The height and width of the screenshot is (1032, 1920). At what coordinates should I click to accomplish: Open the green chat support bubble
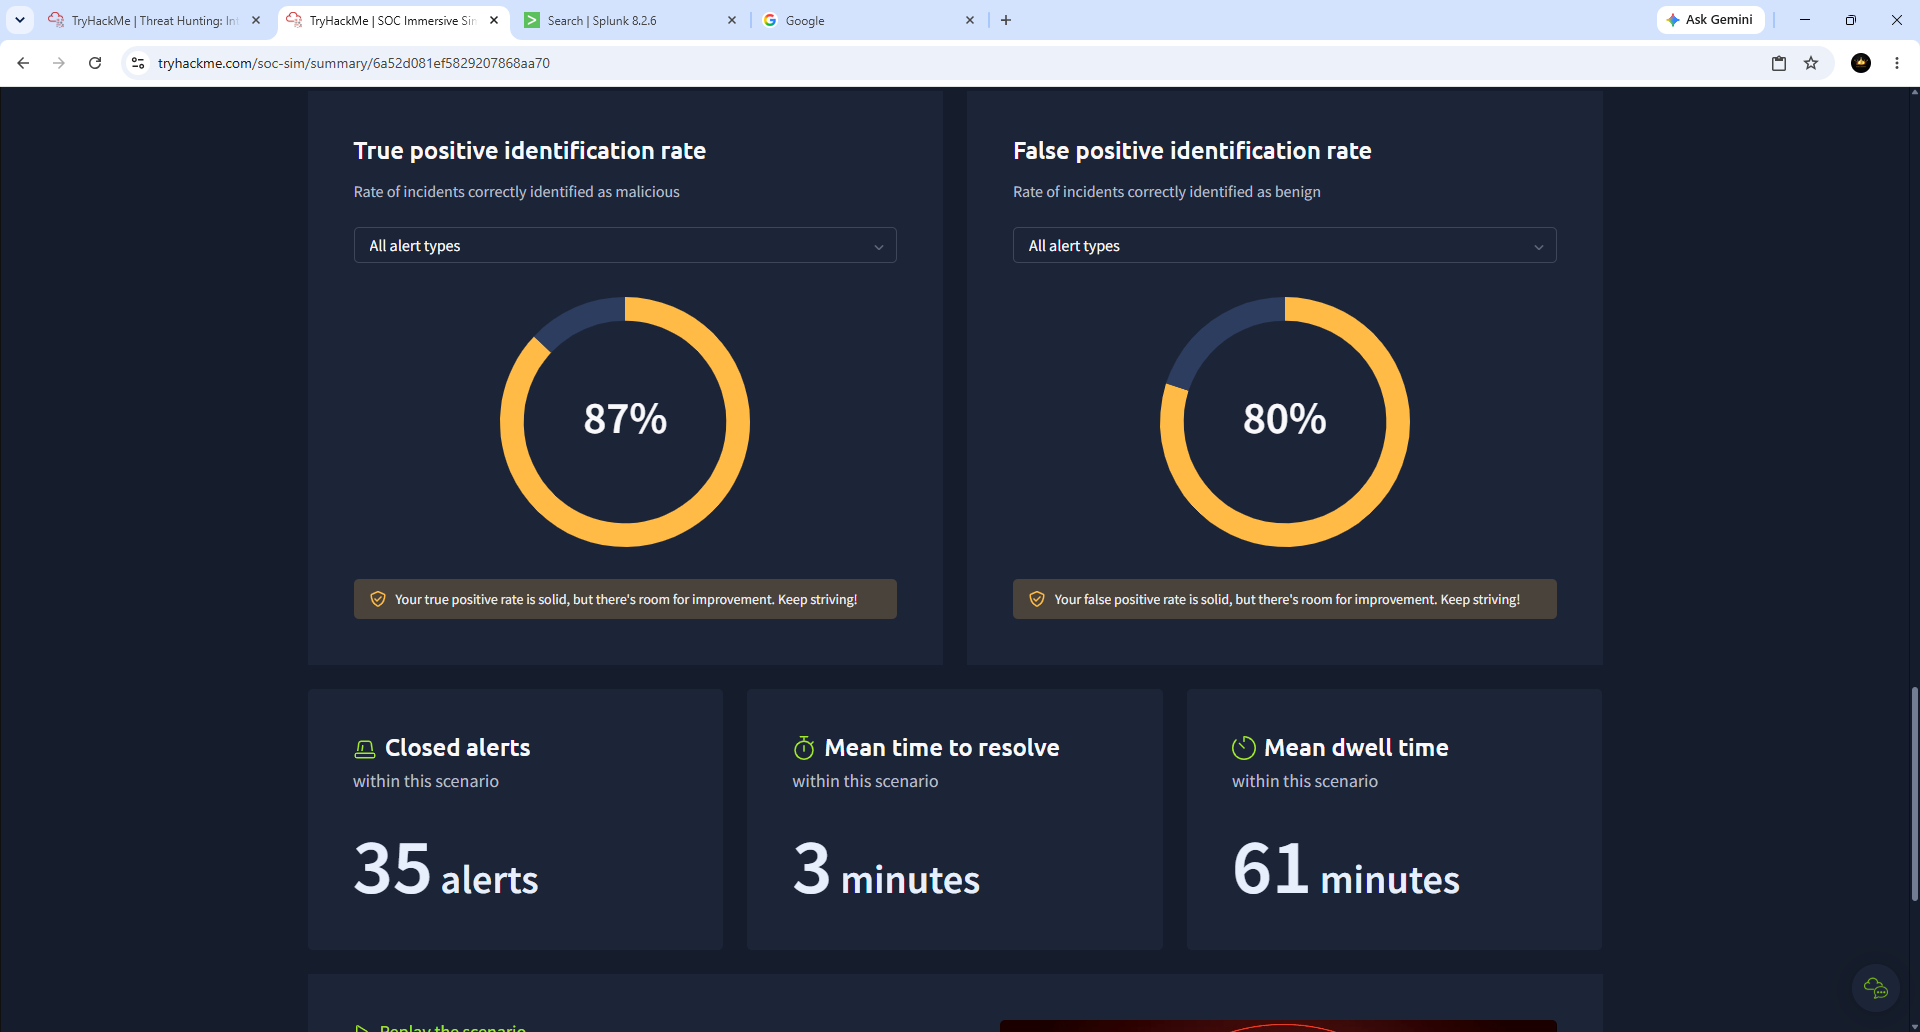(1876, 988)
